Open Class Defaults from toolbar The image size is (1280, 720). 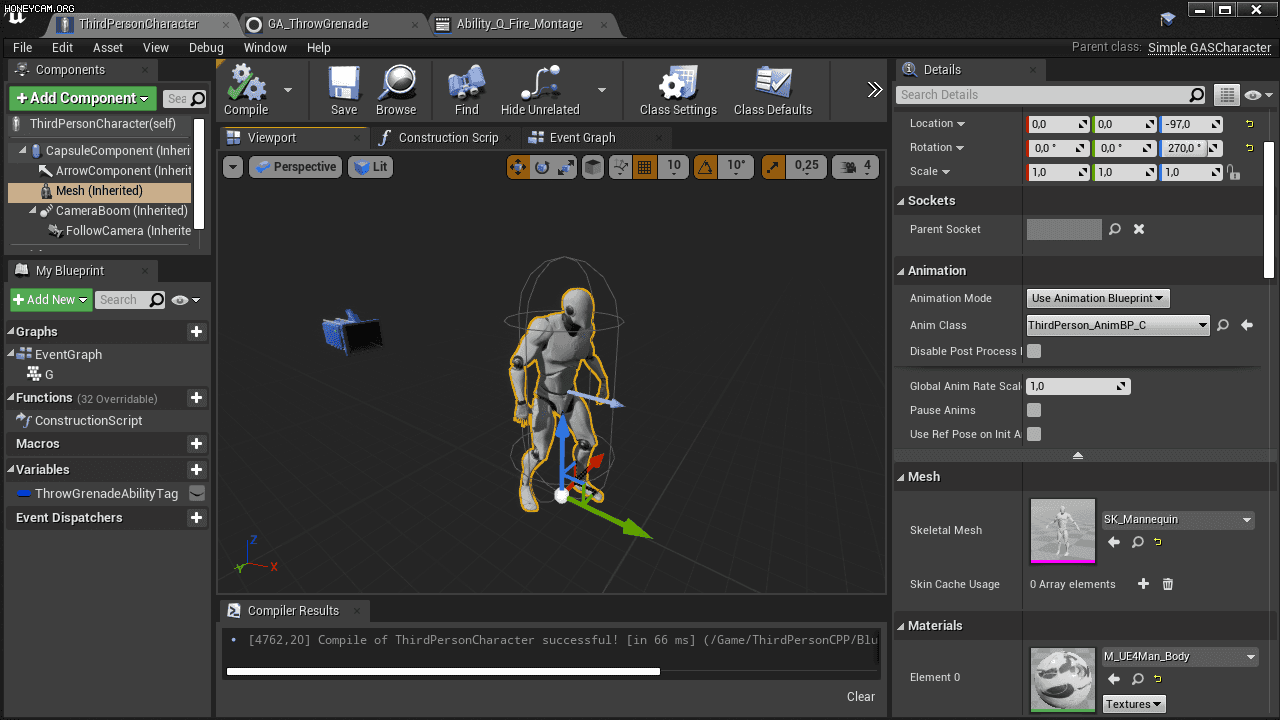pos(772,89)
